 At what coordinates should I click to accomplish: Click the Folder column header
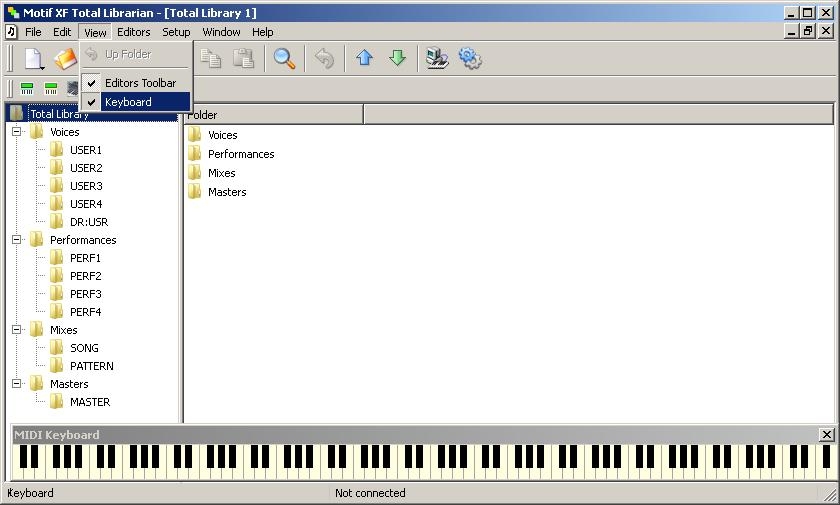click(x=274, y=115)
